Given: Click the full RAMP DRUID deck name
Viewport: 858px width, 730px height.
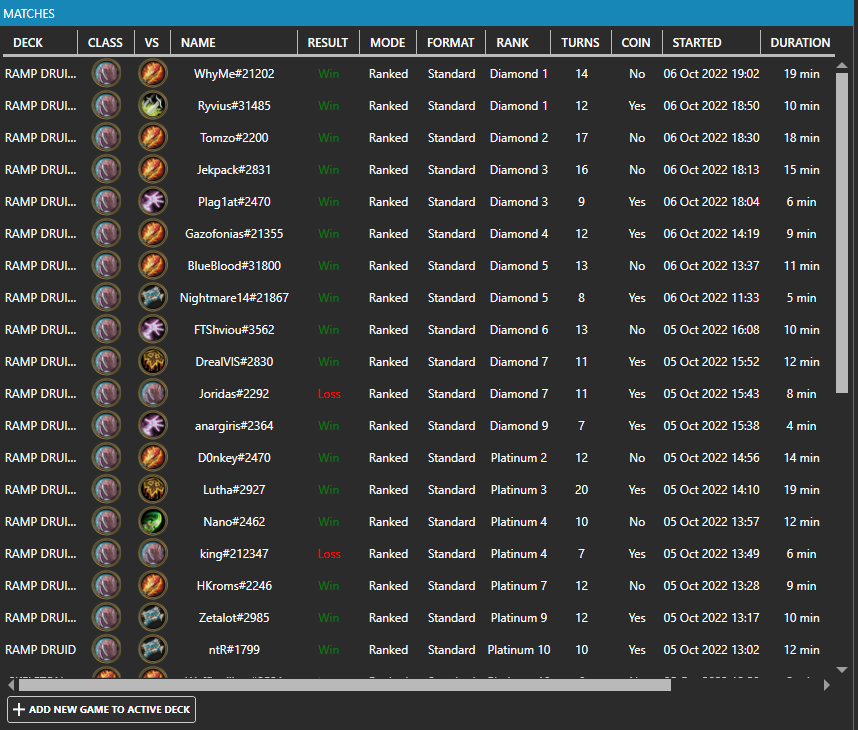Looking at the screenshot, I should point(40,650).
